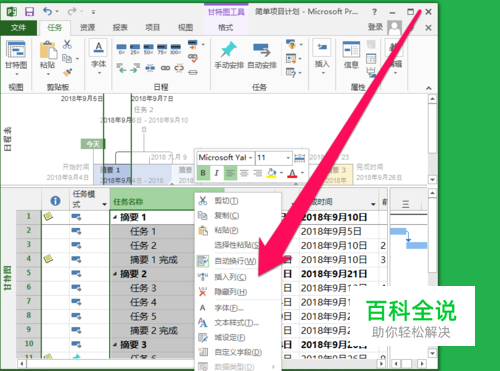Viewport: 500px width, 371px height.
Task: Click the link tasks chain icon
Action: pos(165,68)
